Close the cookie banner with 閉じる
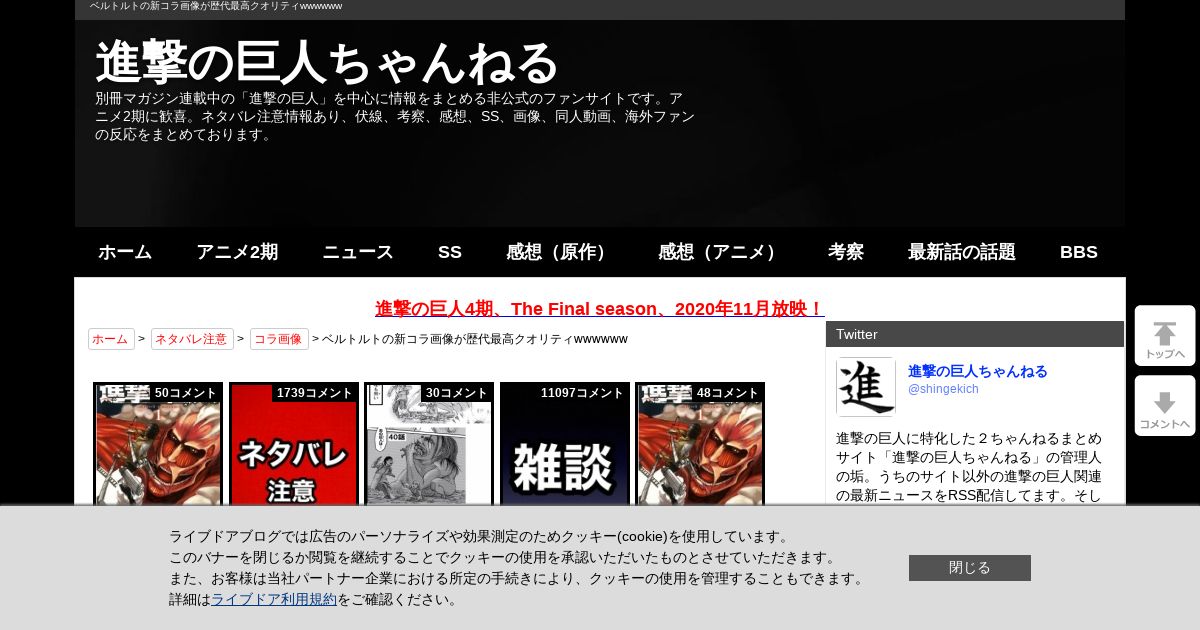1200x630 pixels. point(970,568)
